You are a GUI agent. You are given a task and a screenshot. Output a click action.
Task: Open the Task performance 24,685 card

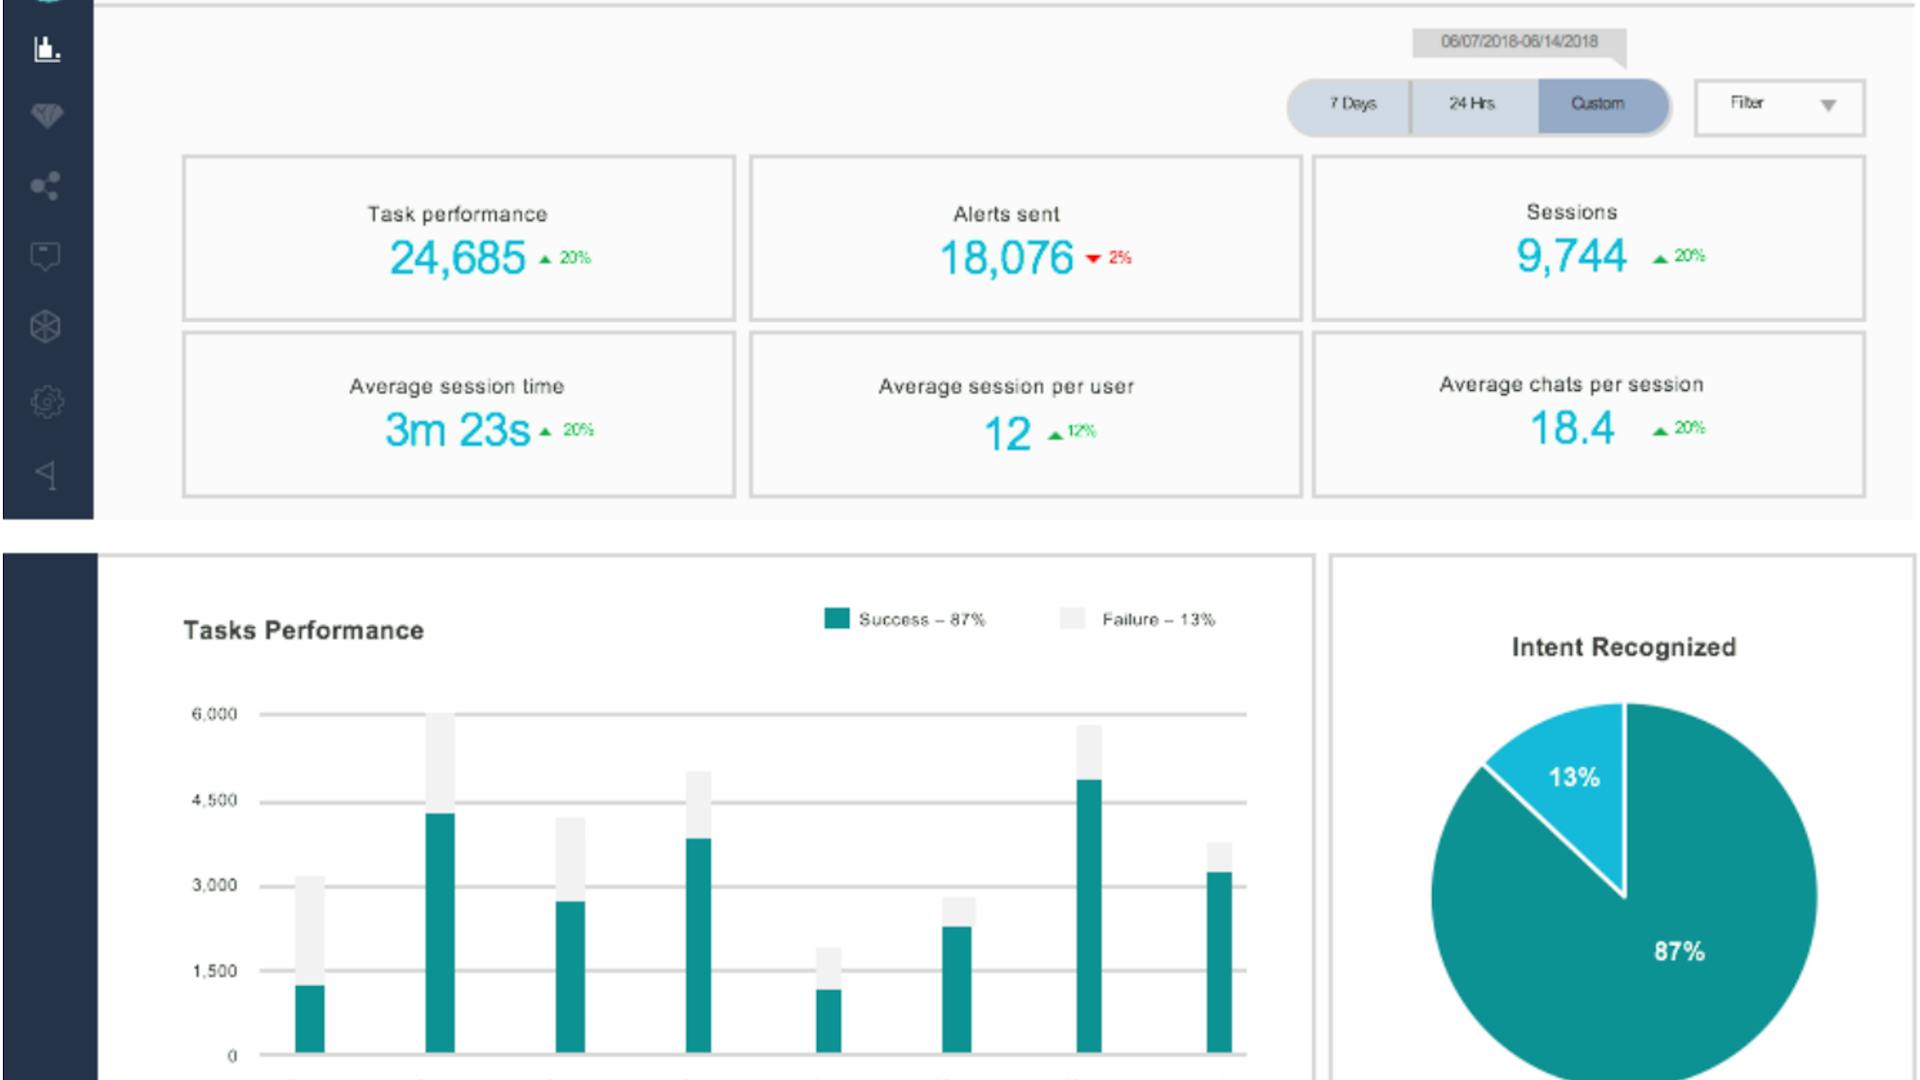pyautogui.click(x=458, y=238)
